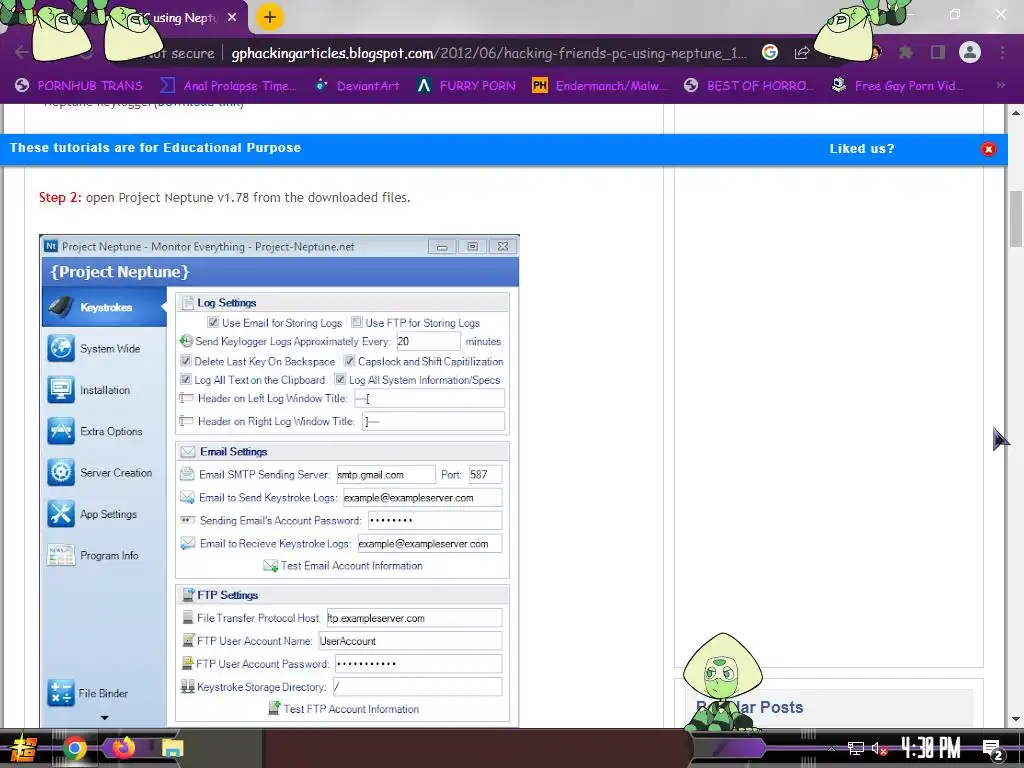Click the network tray icon
Viewport: 1024px width, 768px height.
coord(855,748)
